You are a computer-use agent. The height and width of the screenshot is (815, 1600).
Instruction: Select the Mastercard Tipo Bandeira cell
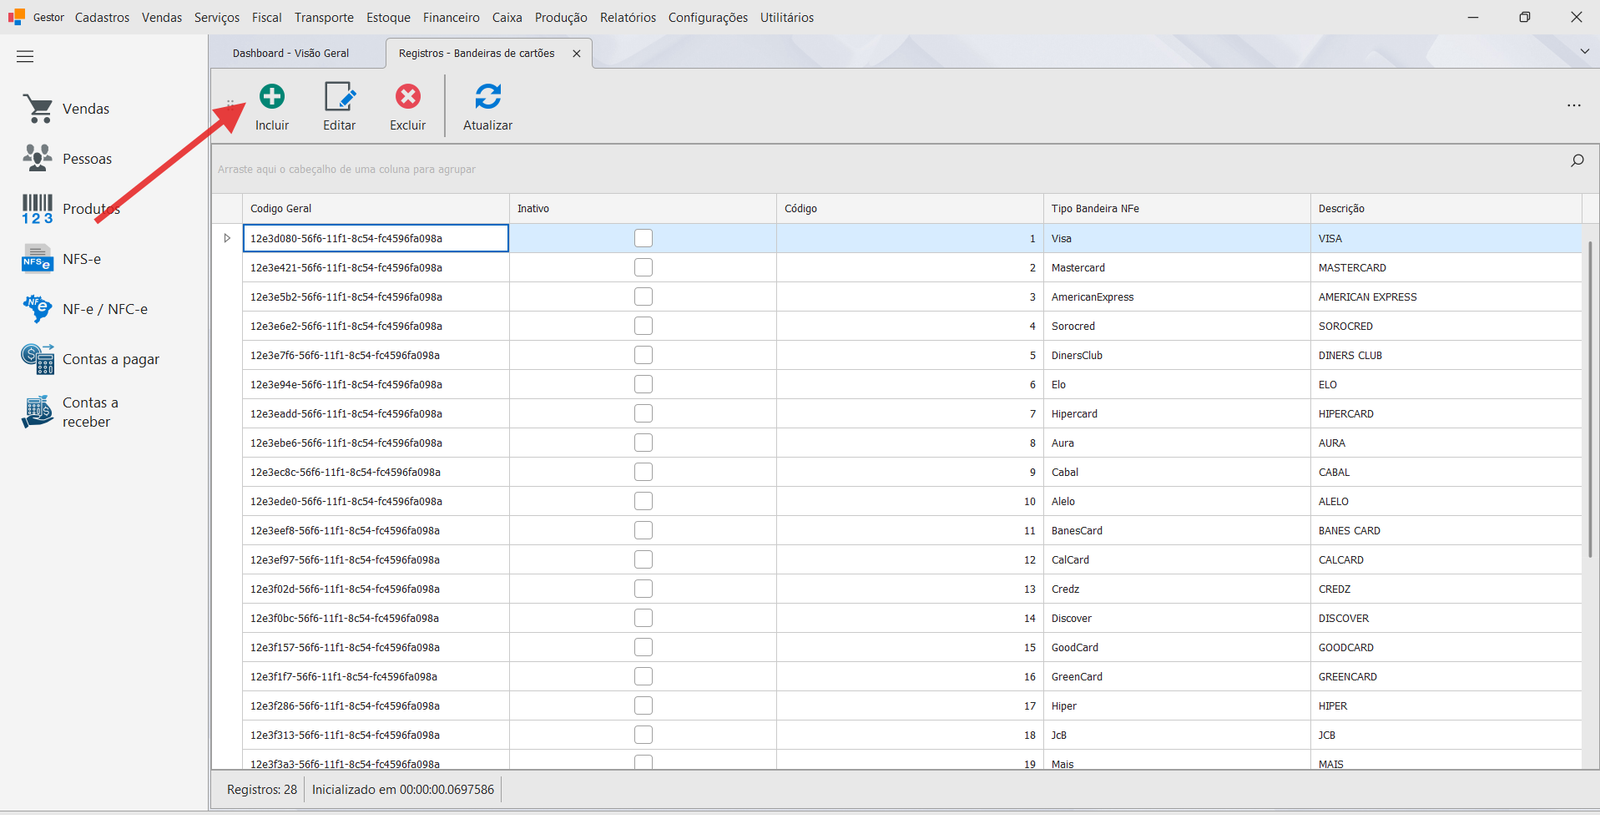[x=1177, y=267]
